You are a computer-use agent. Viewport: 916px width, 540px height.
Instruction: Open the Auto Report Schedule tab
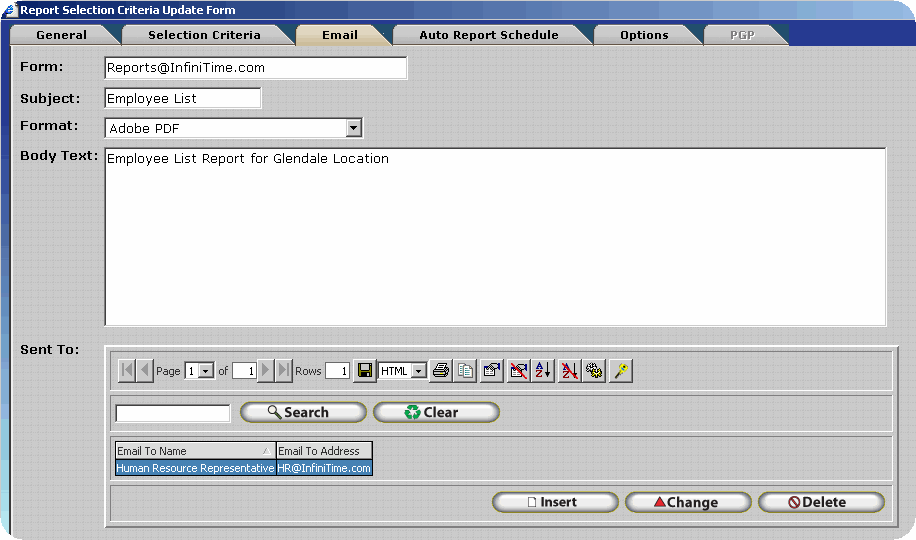[x=488, y=35]
